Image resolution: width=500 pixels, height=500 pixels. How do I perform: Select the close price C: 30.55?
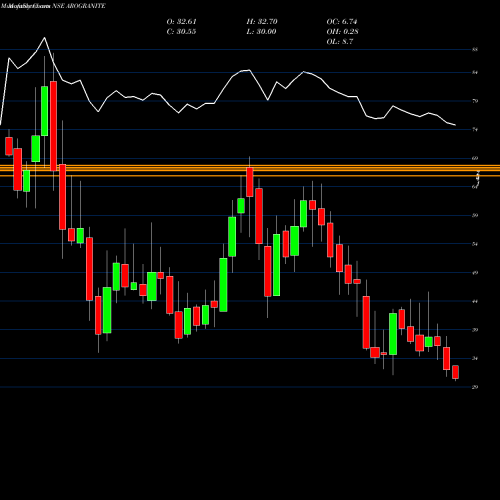pyautogui.click(x=181, y=32)
